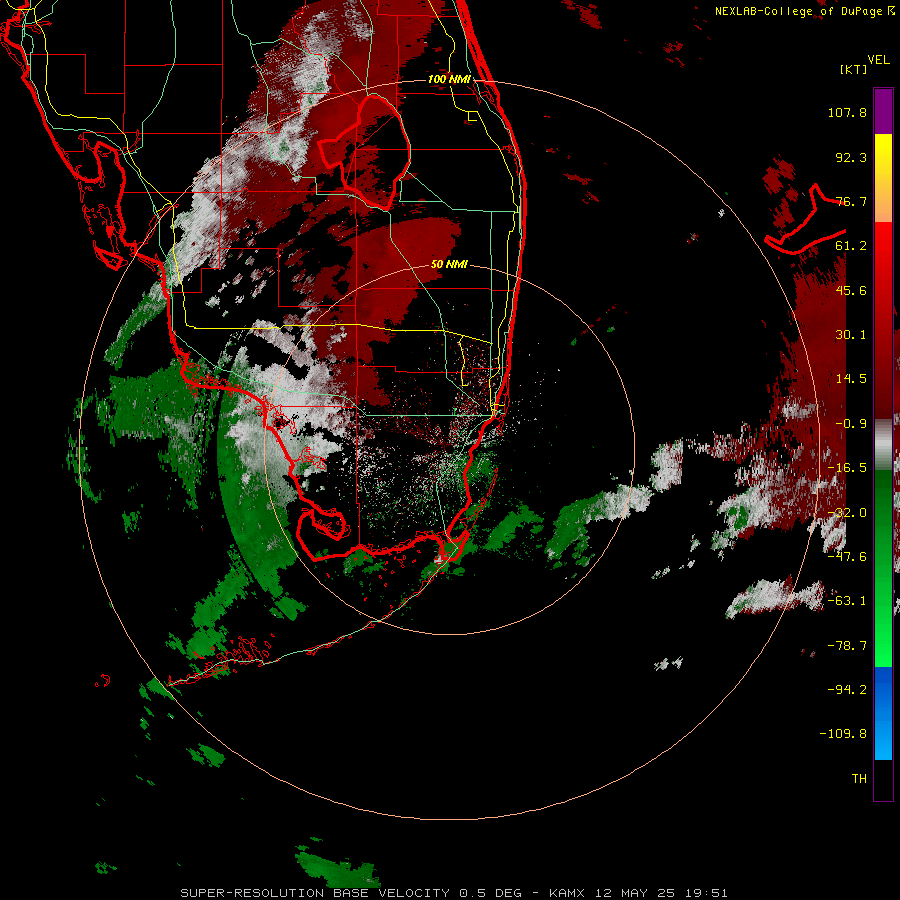The image size is (900, 900).
Task: Click the [KT] units label
Action: tap(854, 69)
